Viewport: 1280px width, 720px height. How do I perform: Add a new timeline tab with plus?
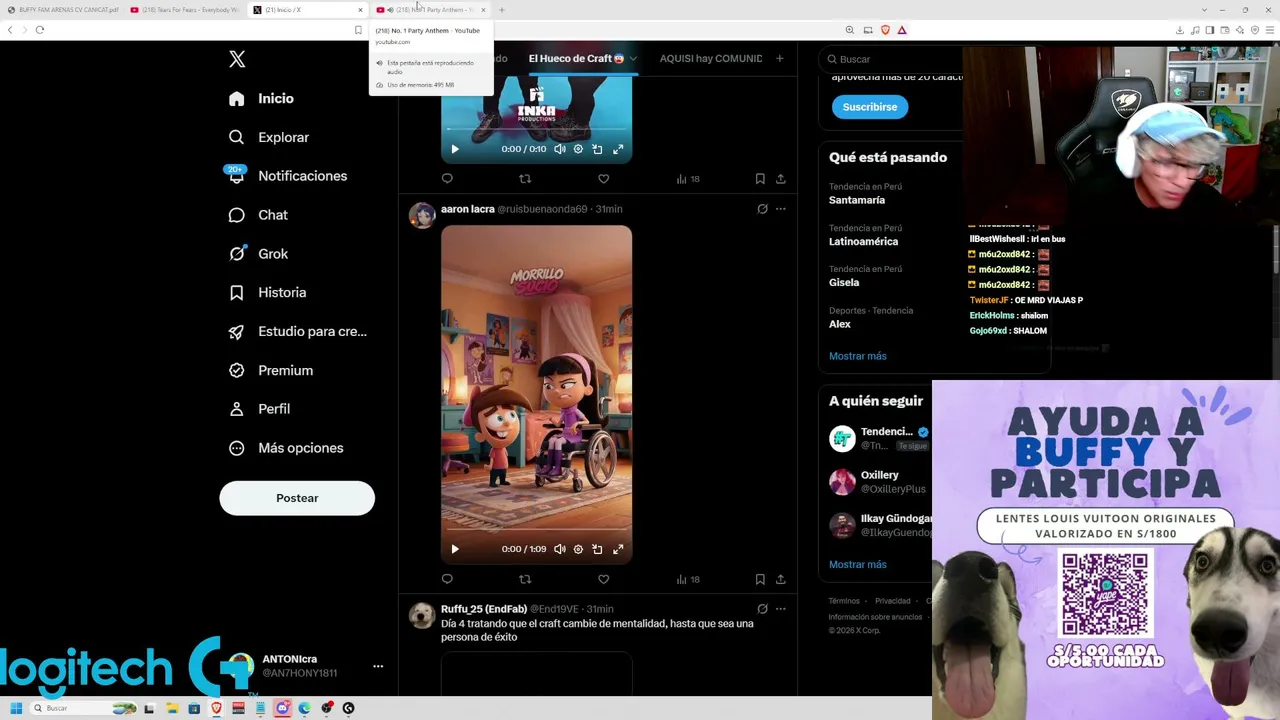[x=780, y=58]
